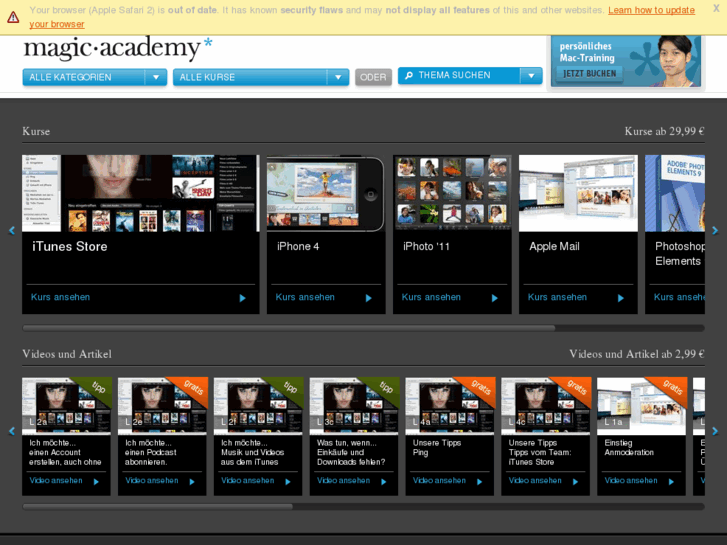
Task: Click play arrow in iPhone 4 card
Action: coord(369,298)
